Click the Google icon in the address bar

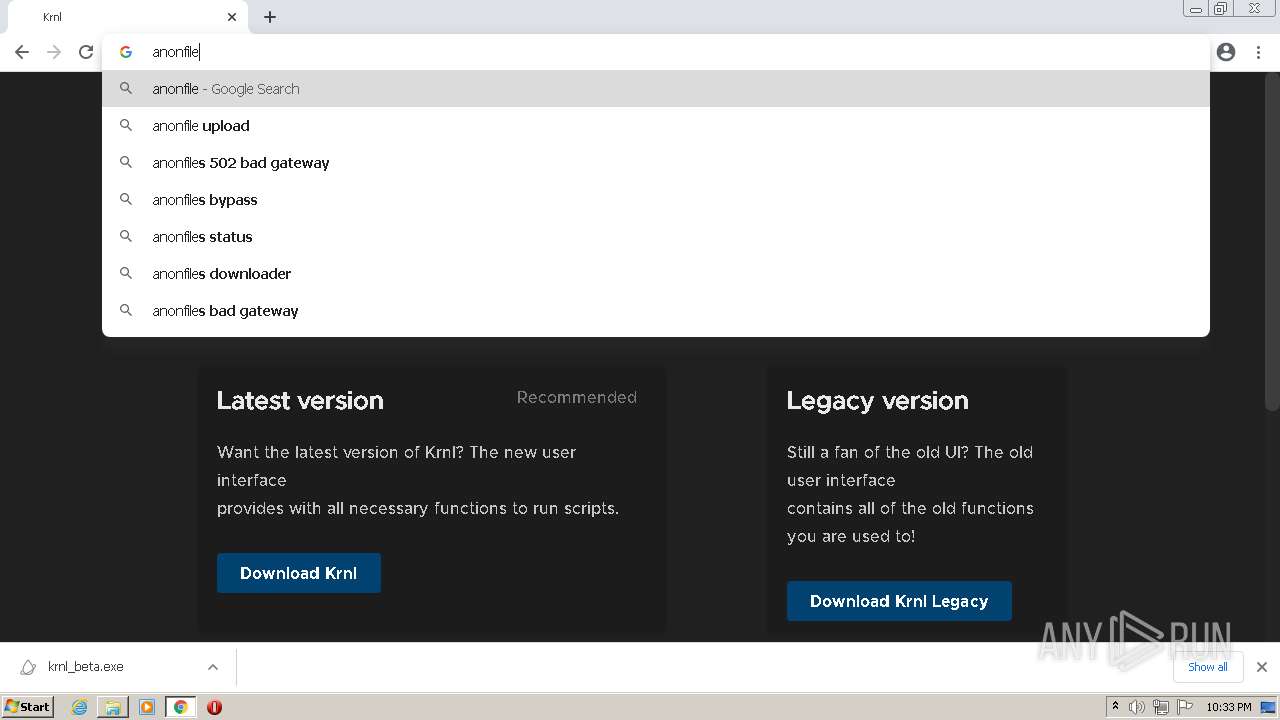click(125, 52)
